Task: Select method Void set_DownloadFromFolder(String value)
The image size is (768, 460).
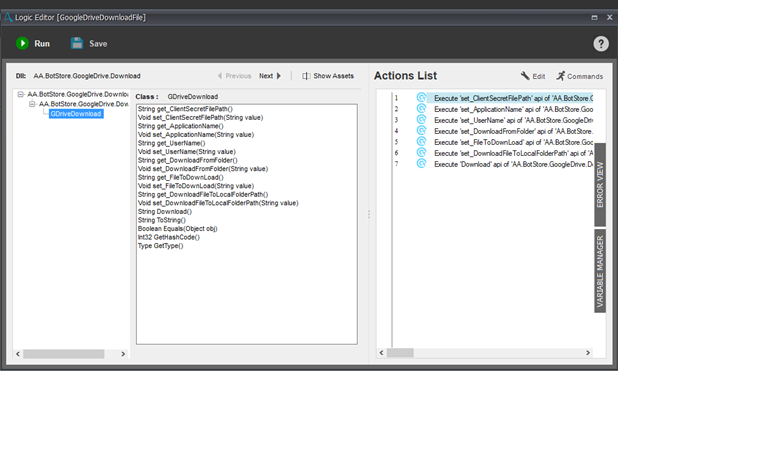Action: 203,169
